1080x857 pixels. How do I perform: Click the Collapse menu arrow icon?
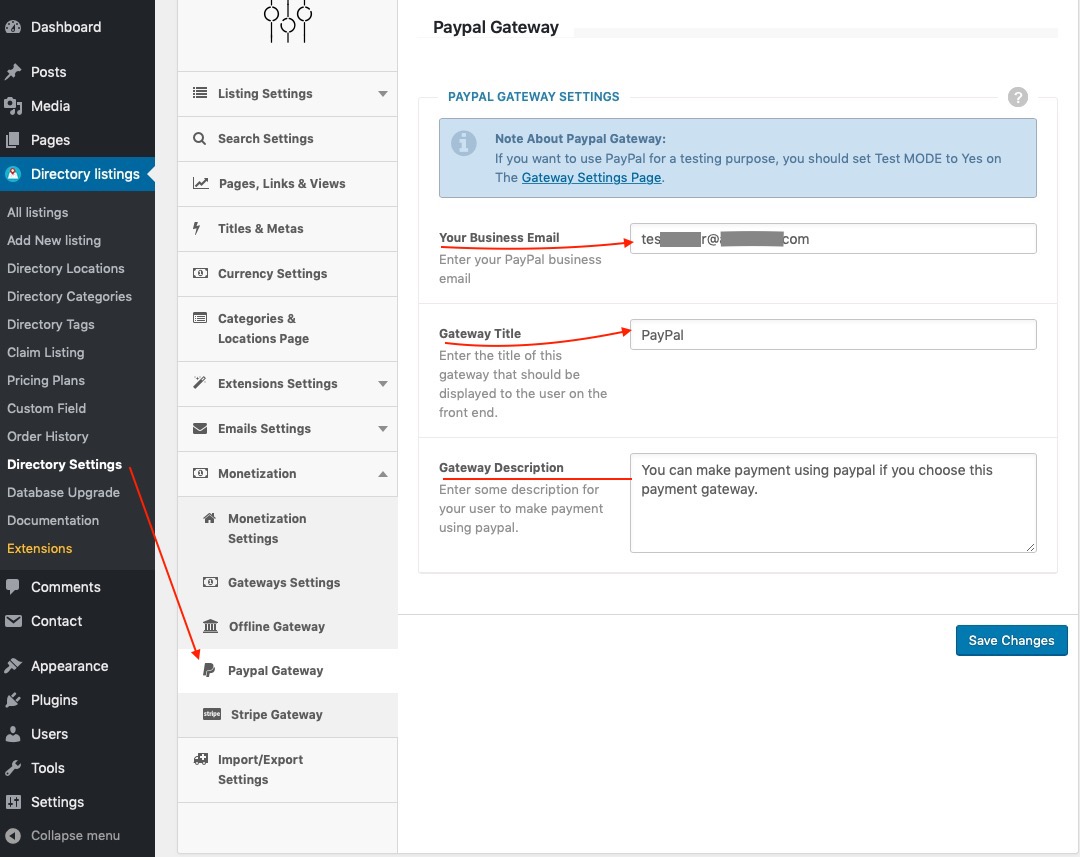13,836
